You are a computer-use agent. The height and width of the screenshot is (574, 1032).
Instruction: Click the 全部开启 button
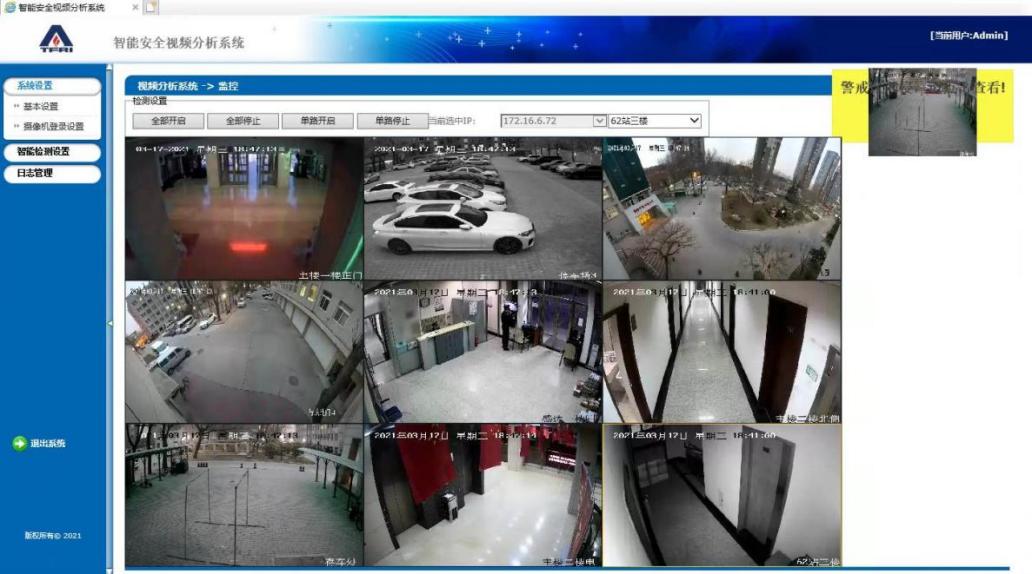click(x=167, y=121)
